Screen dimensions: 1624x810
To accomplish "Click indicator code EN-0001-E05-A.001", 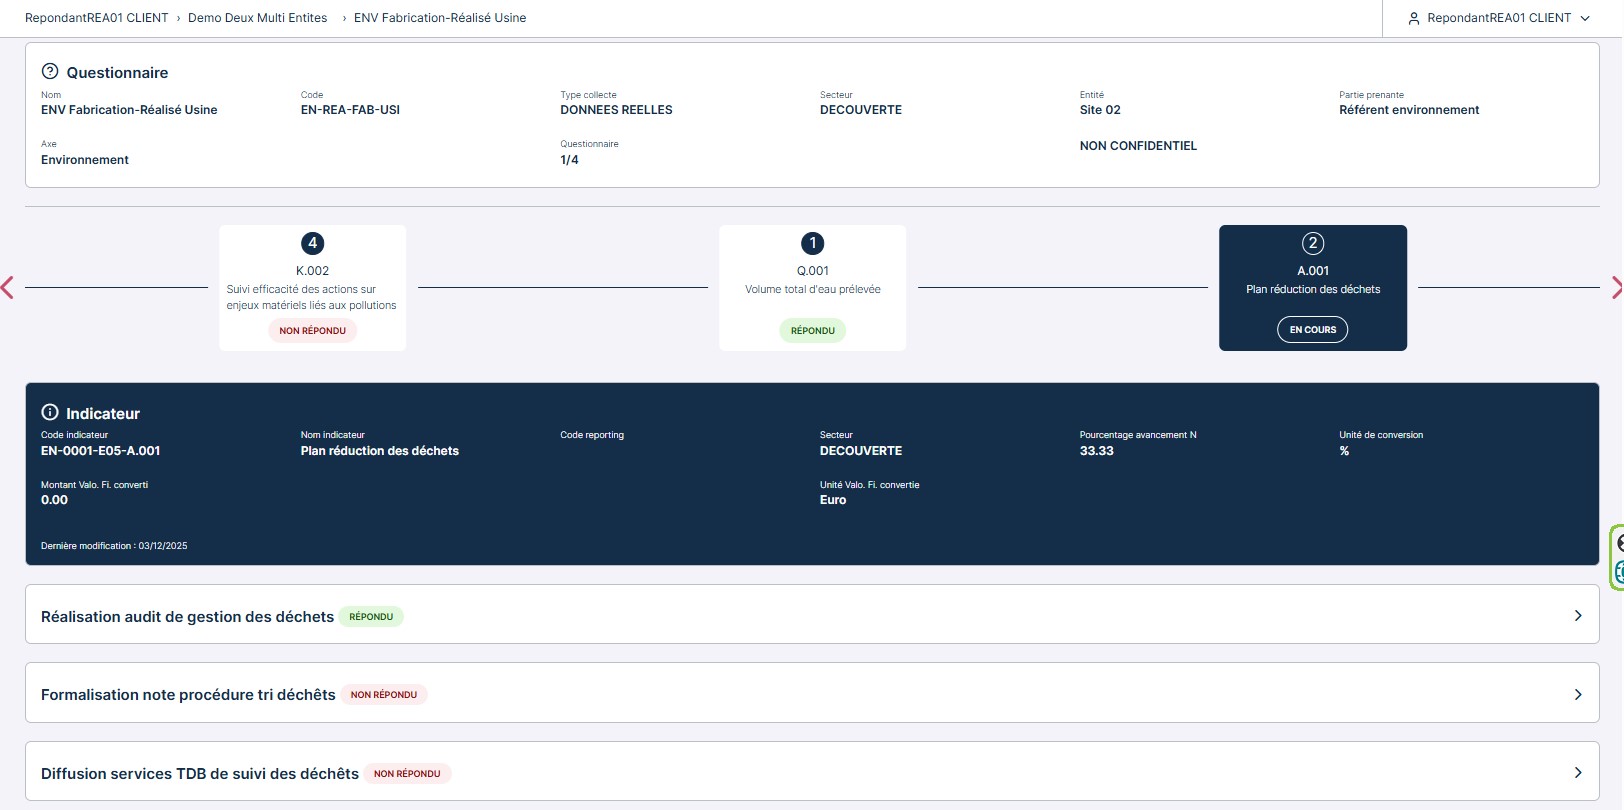I will [100, 451].
